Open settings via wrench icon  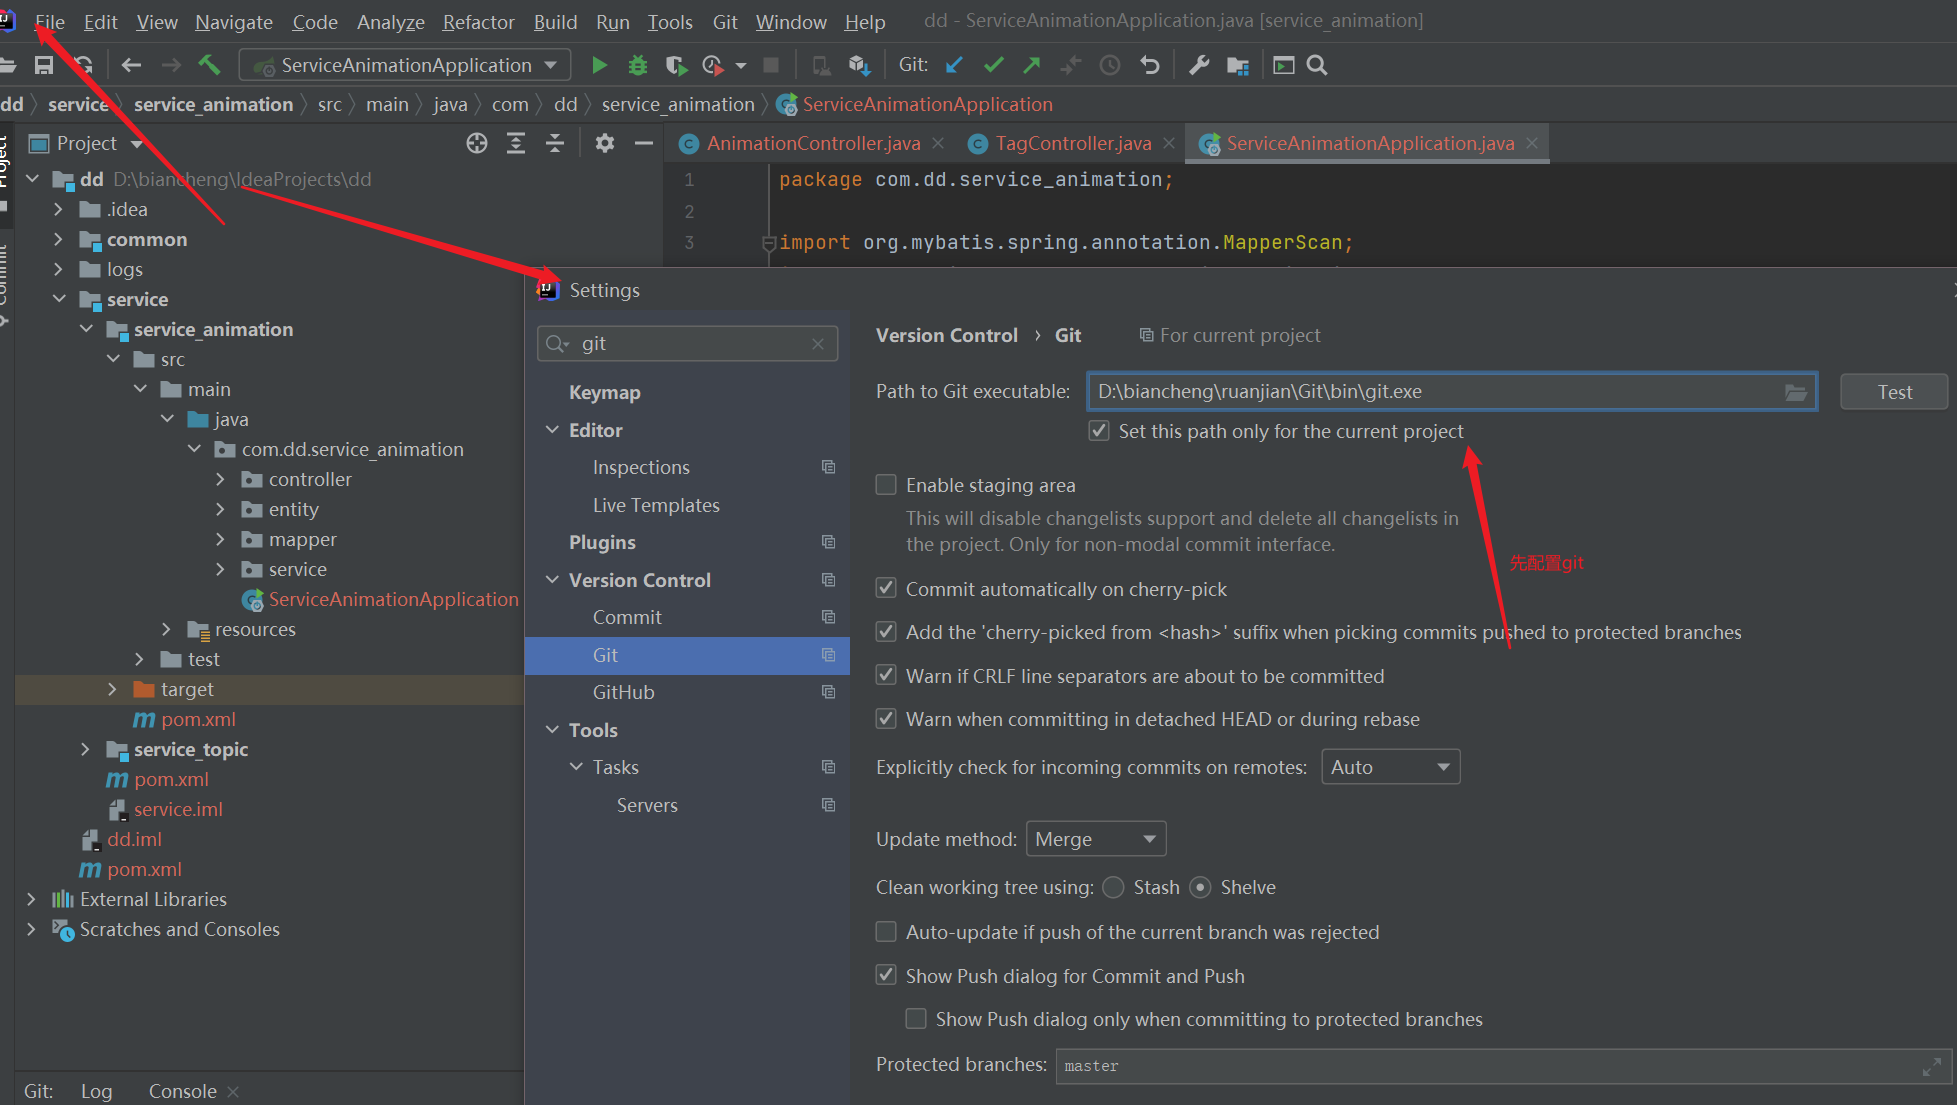tap(1198, 66)
